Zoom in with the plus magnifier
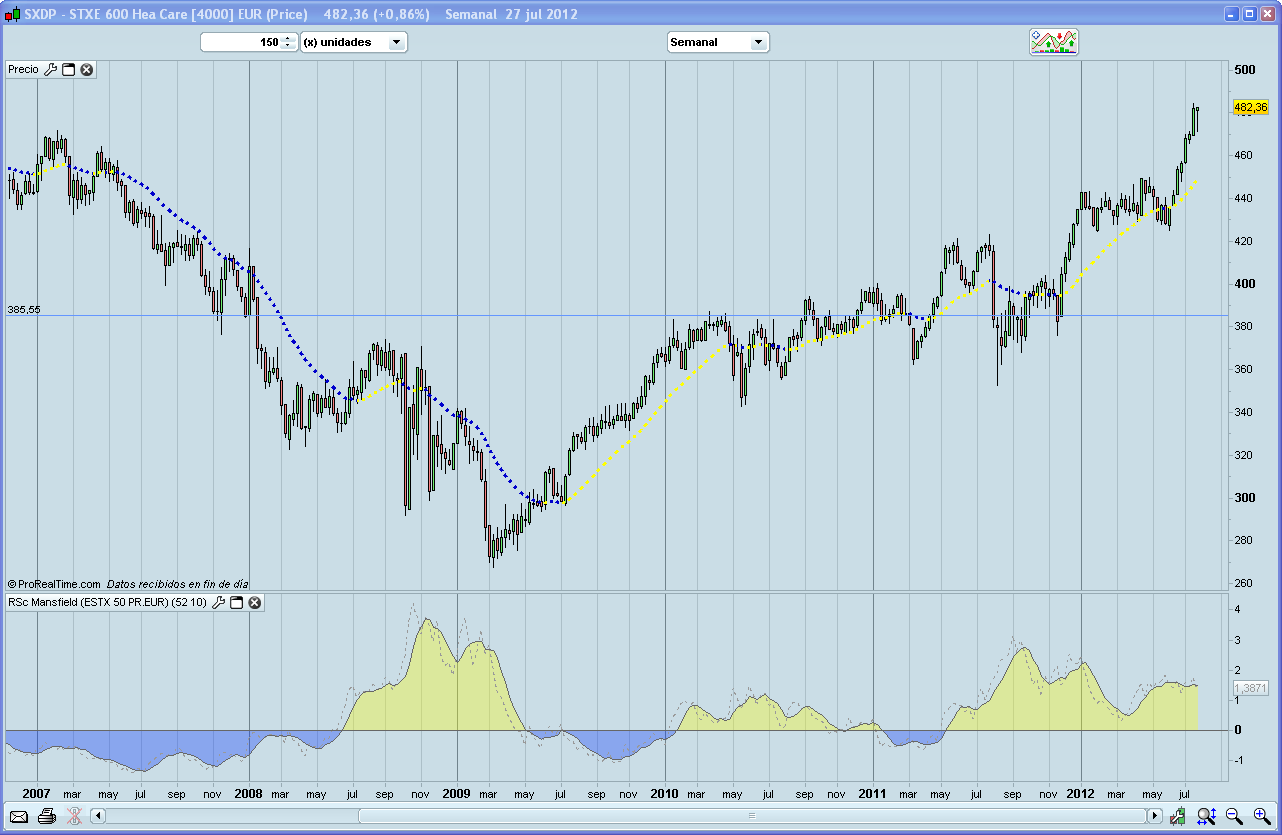This screenshot has width=1282, height=835. pos(1261,816)
